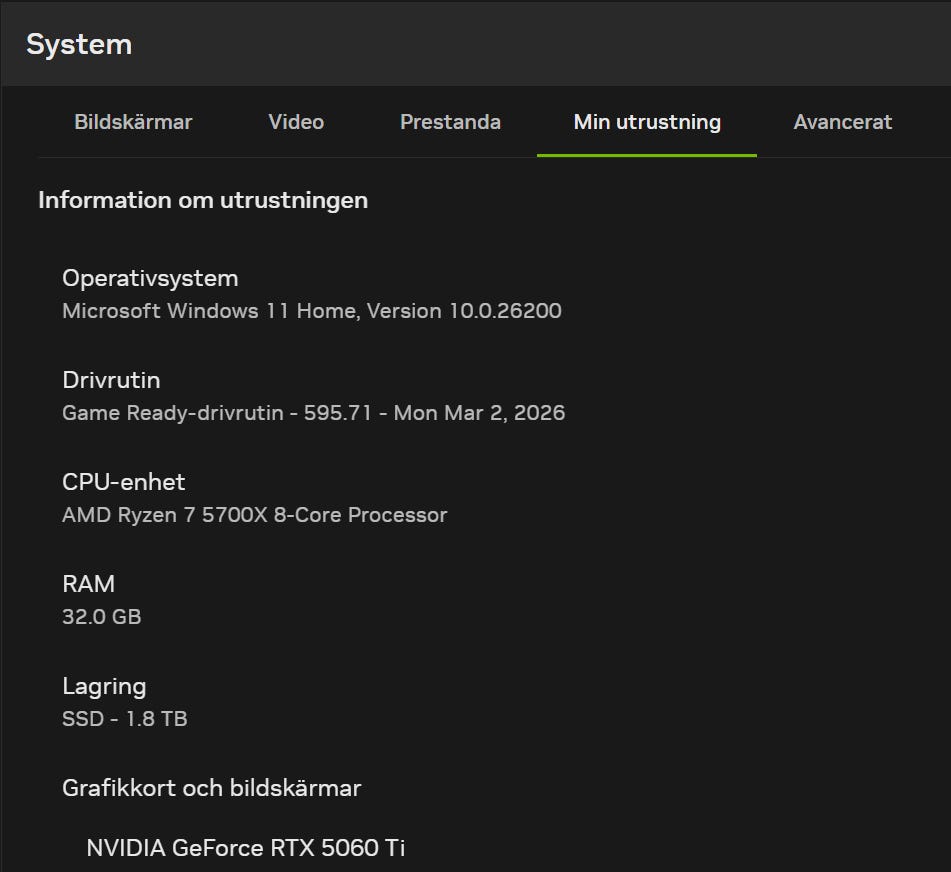
Task: Click 'Grafikkort och bildskärmar' label
Action: coord(212,788)
